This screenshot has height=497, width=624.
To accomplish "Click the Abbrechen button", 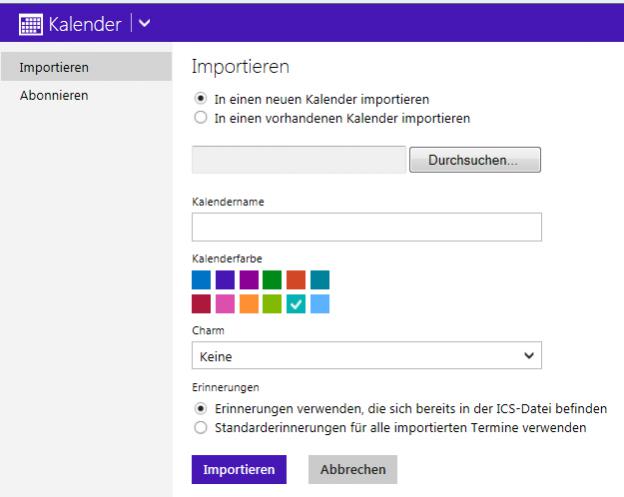I will coord(353,470).
